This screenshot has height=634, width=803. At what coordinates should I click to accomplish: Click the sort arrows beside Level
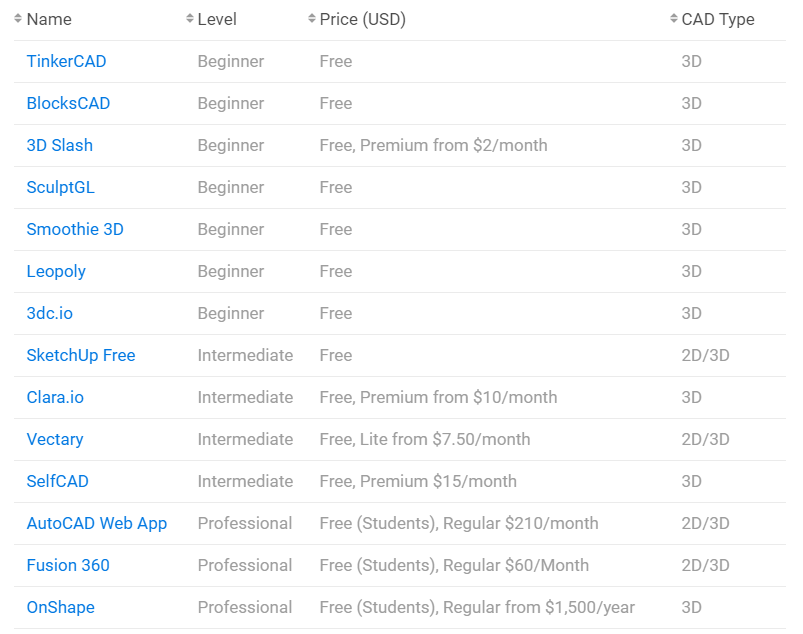190,19
